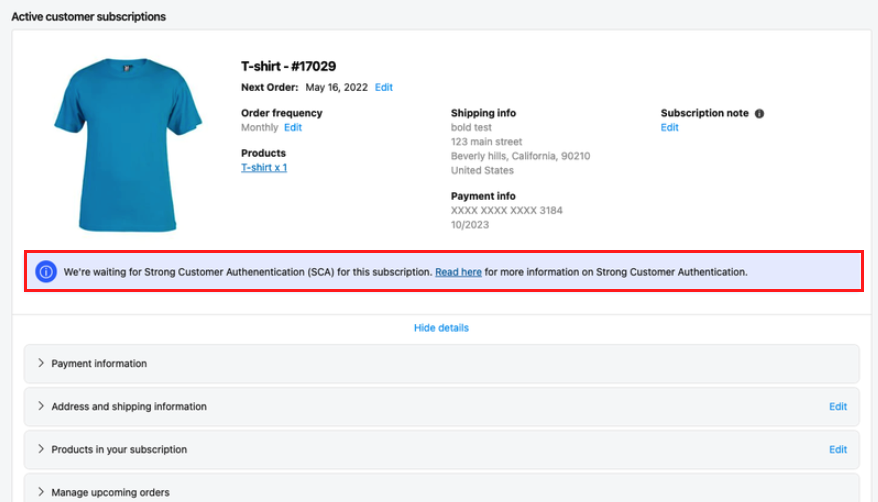Click the blue info icon in SCA banner
Viewport: 878px width, 502px height.
[46, 272]
